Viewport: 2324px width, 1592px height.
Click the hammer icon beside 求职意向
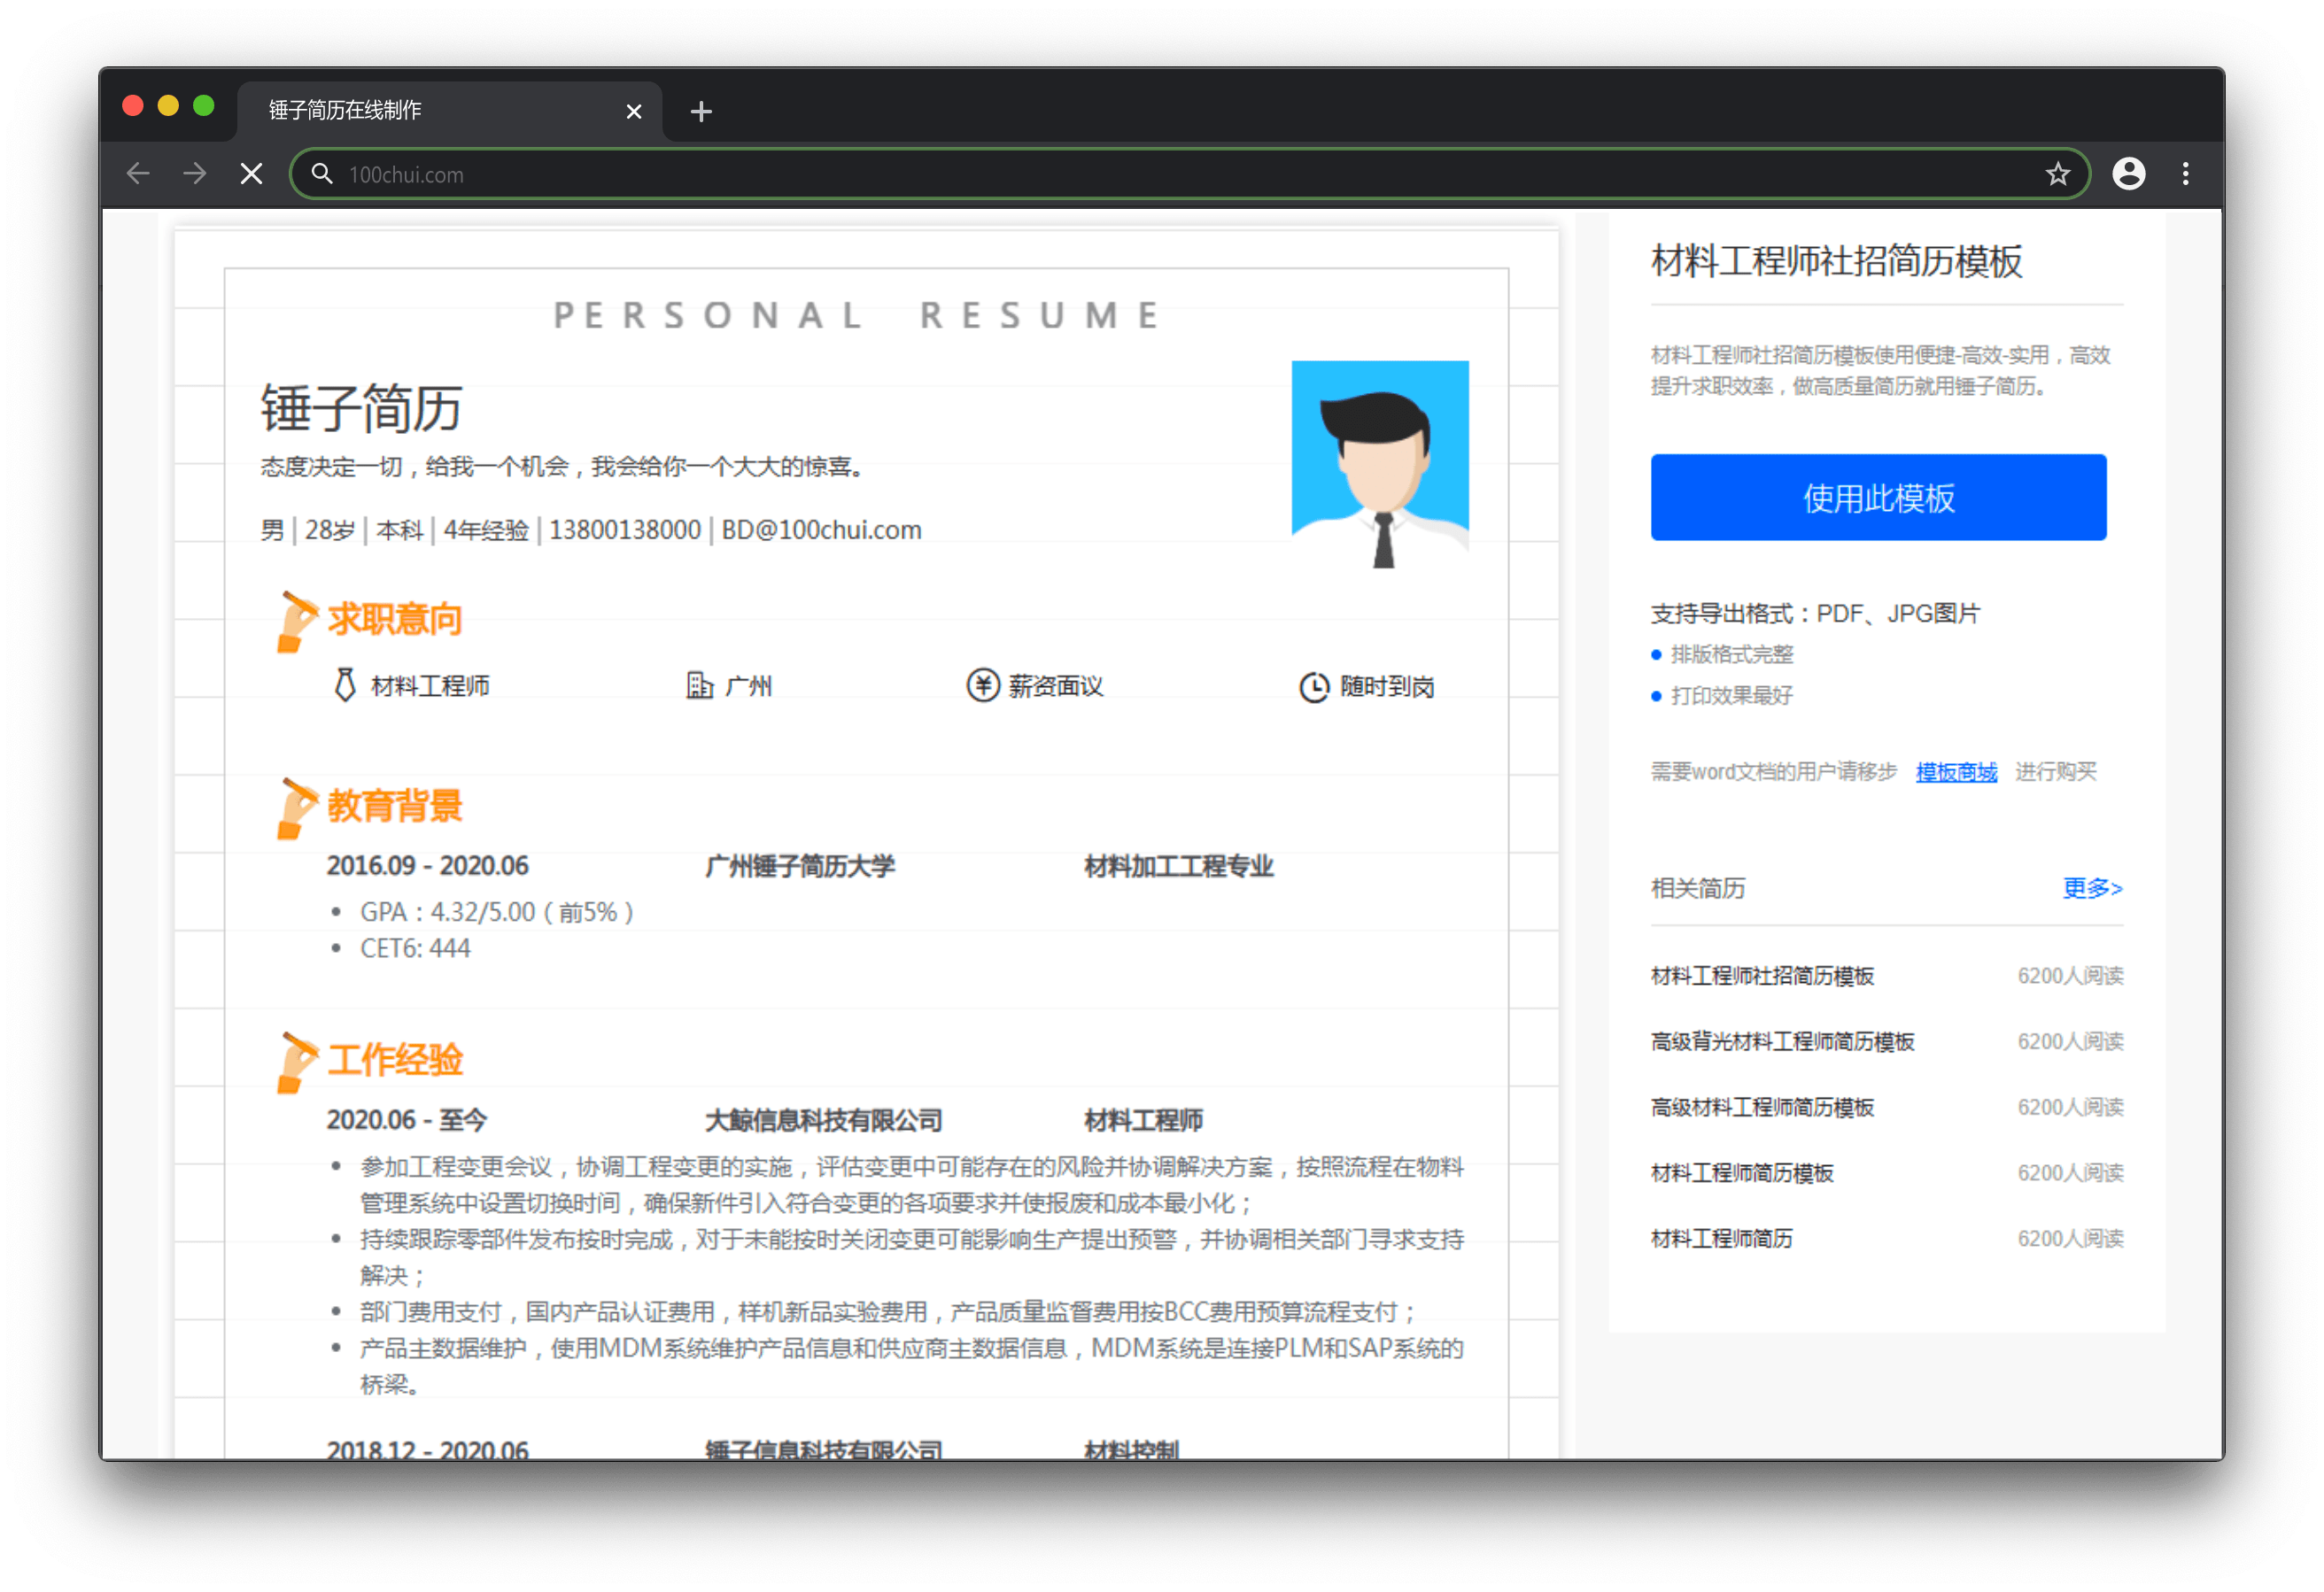(x=297, y=620)
